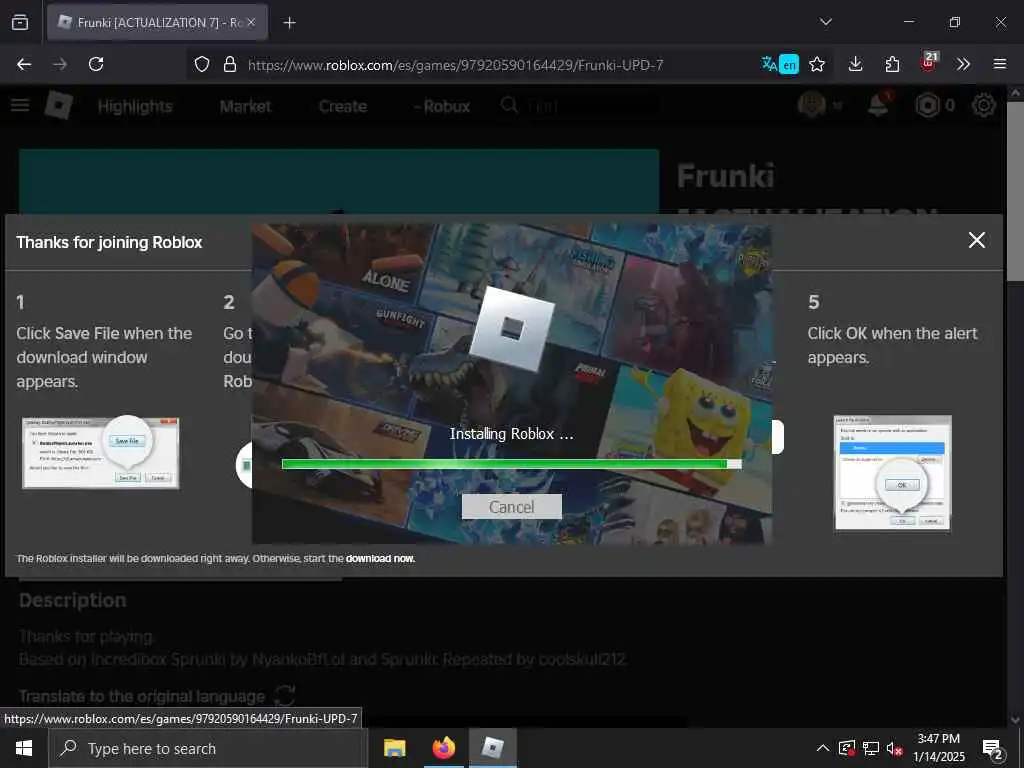The image size is (1024, 768).
Task: List all tabs dropdown arrow
Action: [825, 22]
